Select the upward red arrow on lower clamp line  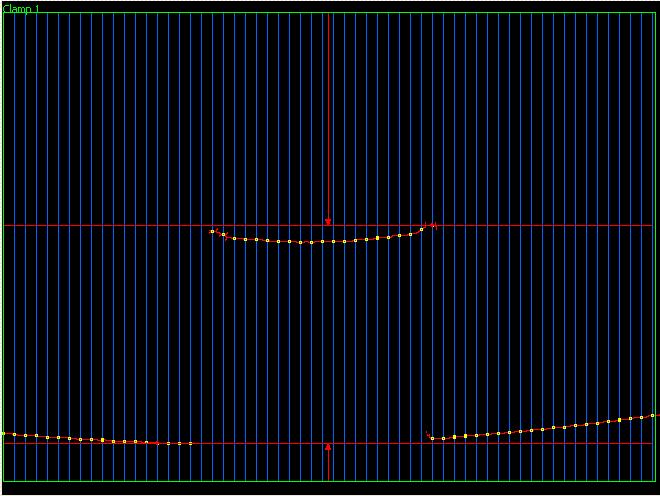click(328, 448)
